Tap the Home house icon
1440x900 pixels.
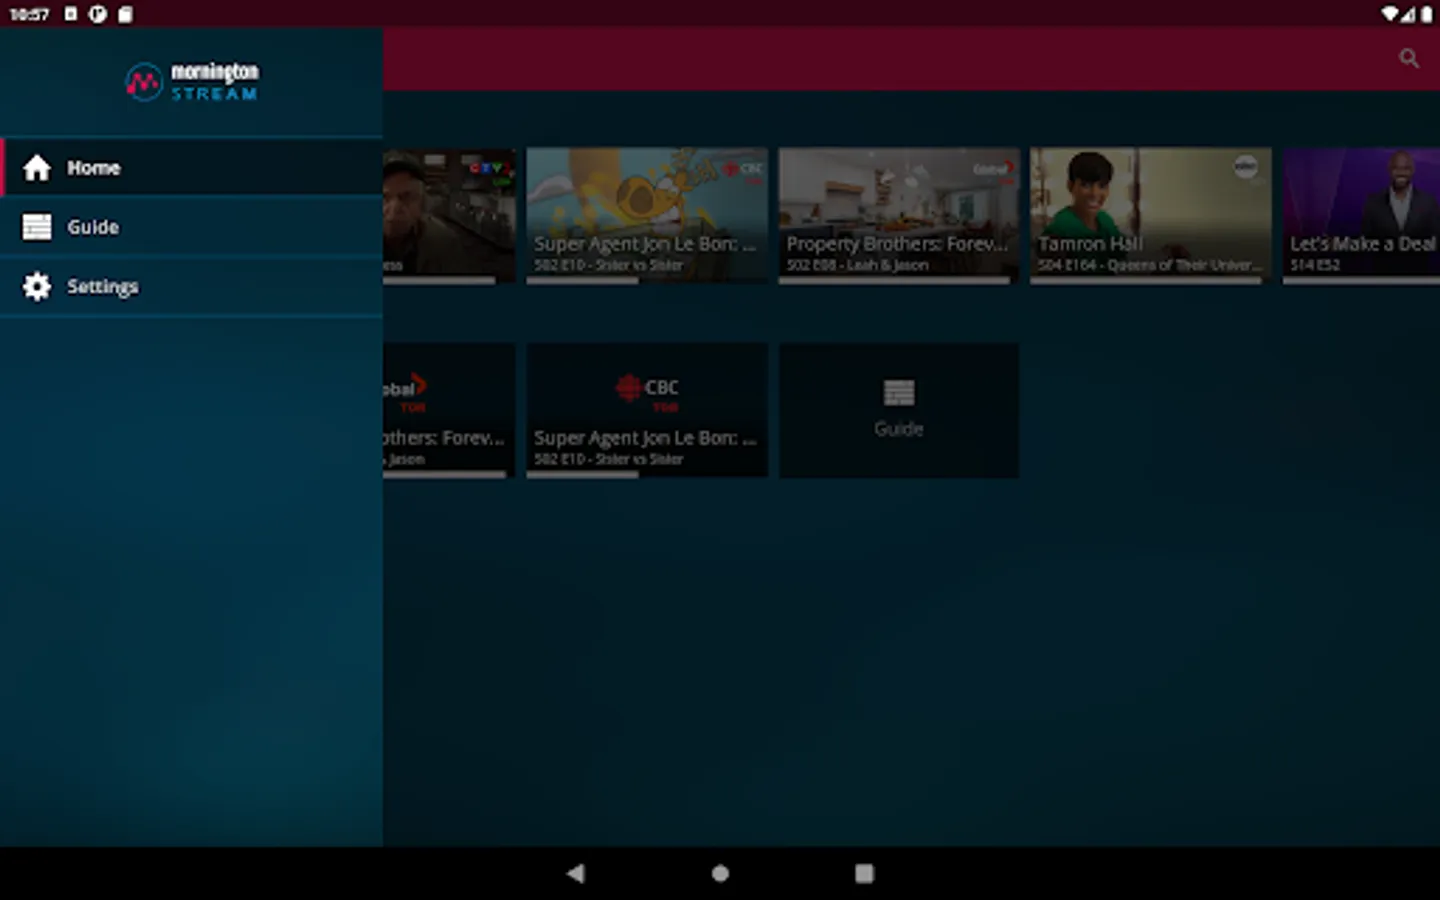37,167
